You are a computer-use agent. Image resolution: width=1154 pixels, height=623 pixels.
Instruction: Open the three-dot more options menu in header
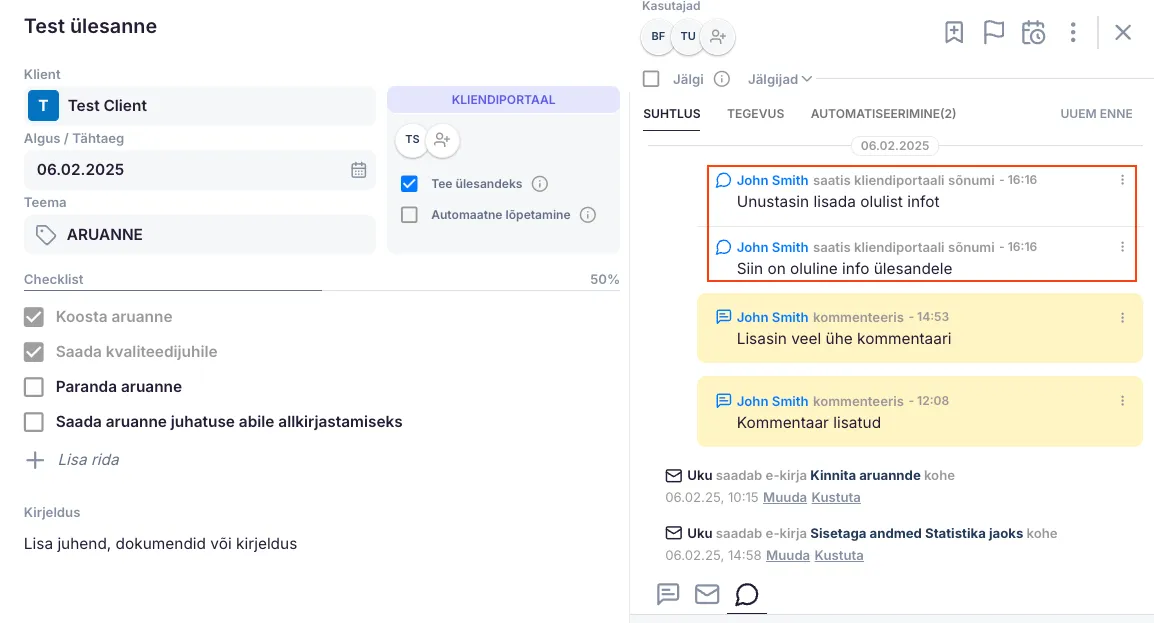coord(1073,33)
